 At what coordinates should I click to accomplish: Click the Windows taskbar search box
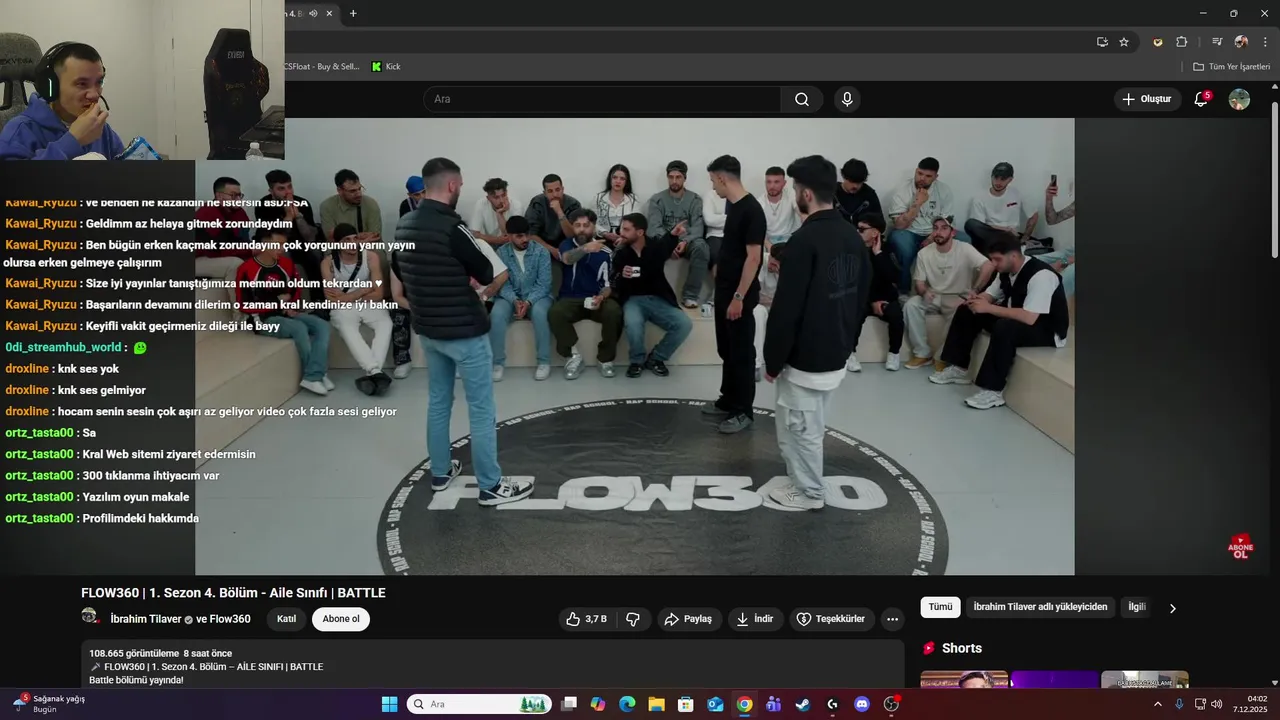click(479, 704)
